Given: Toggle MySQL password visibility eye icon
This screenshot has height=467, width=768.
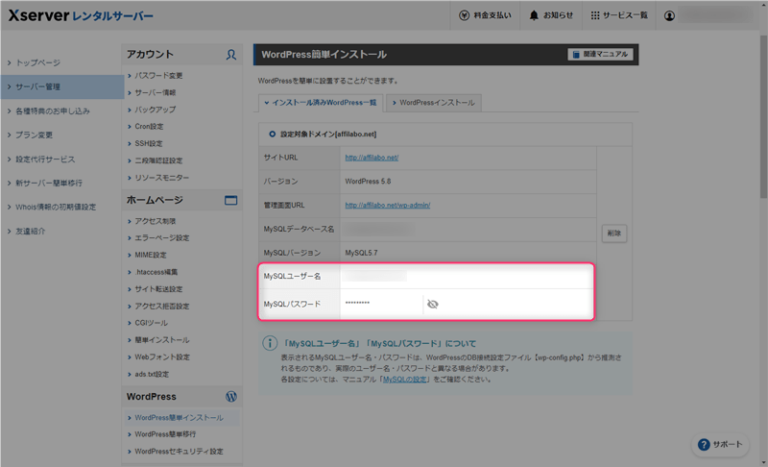Looking at the screenshot, I should coord(433,303).
